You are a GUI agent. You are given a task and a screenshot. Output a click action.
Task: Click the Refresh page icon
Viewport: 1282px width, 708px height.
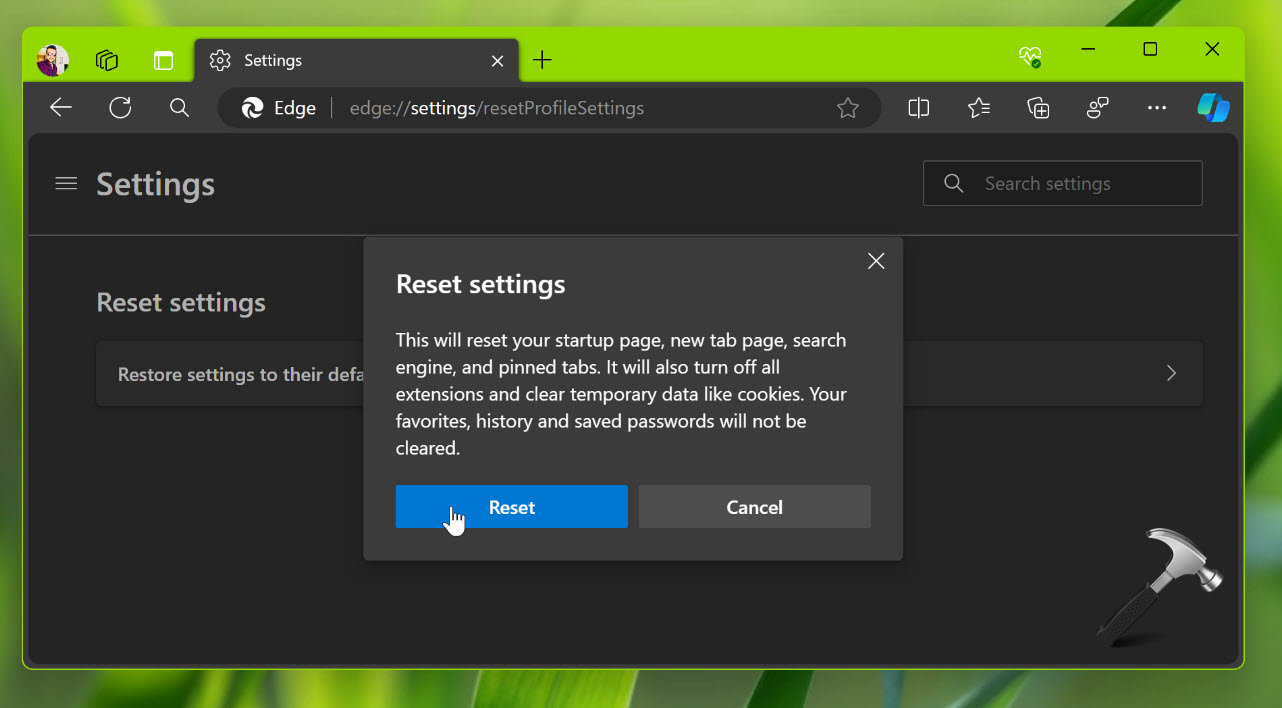(x=120, y=108)
